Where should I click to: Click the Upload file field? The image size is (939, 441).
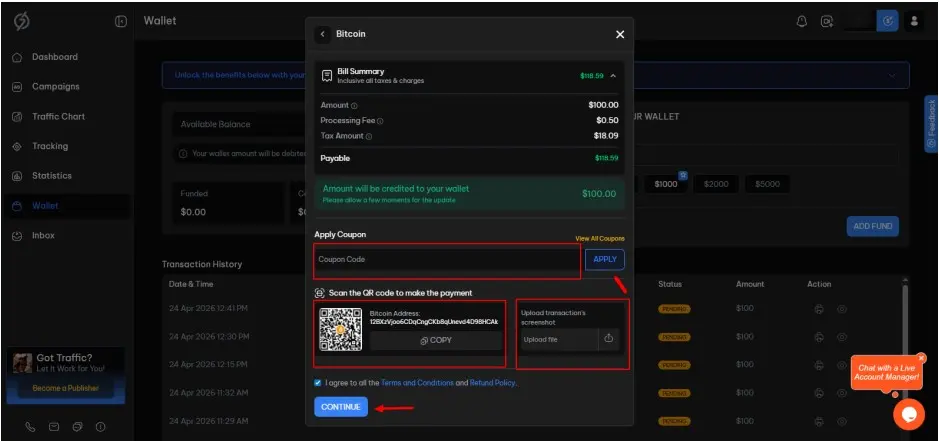pos(559,340)
